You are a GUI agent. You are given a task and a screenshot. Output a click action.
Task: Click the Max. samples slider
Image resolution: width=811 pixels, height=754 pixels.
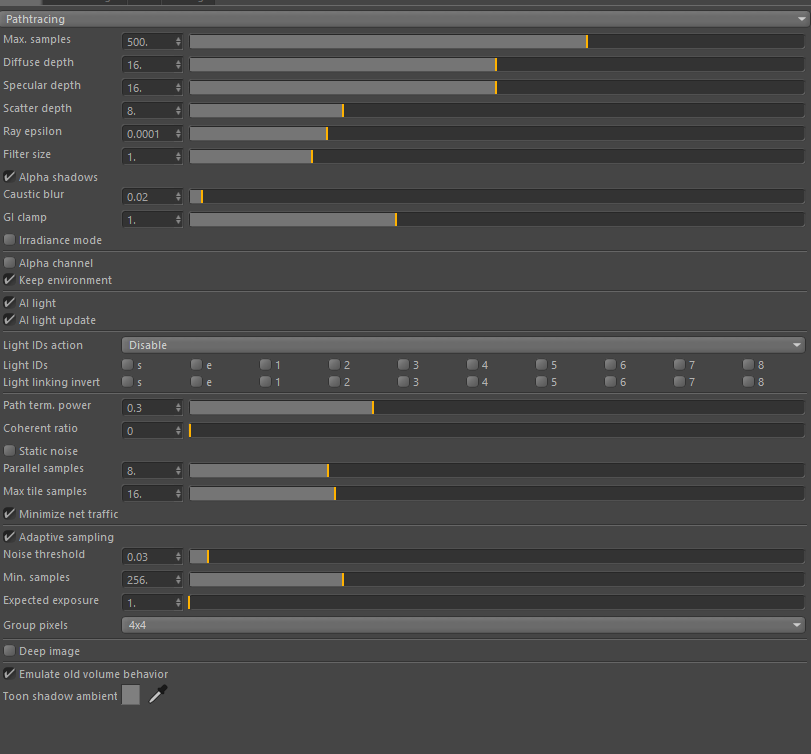coord(497,41)
